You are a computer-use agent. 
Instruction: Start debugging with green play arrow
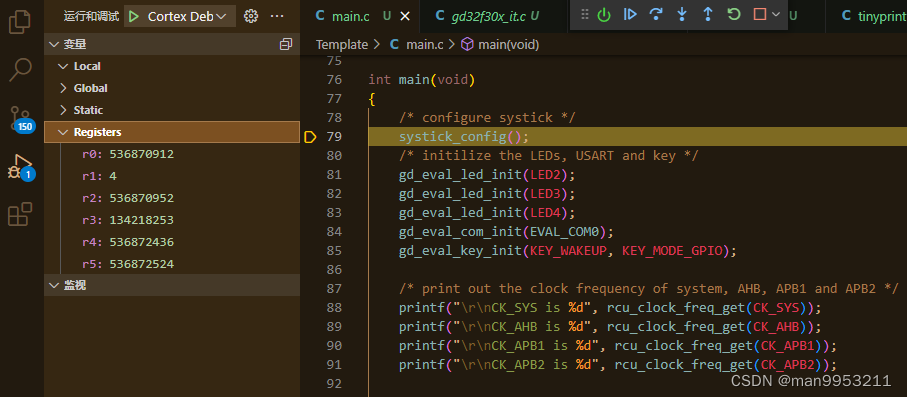134,16
